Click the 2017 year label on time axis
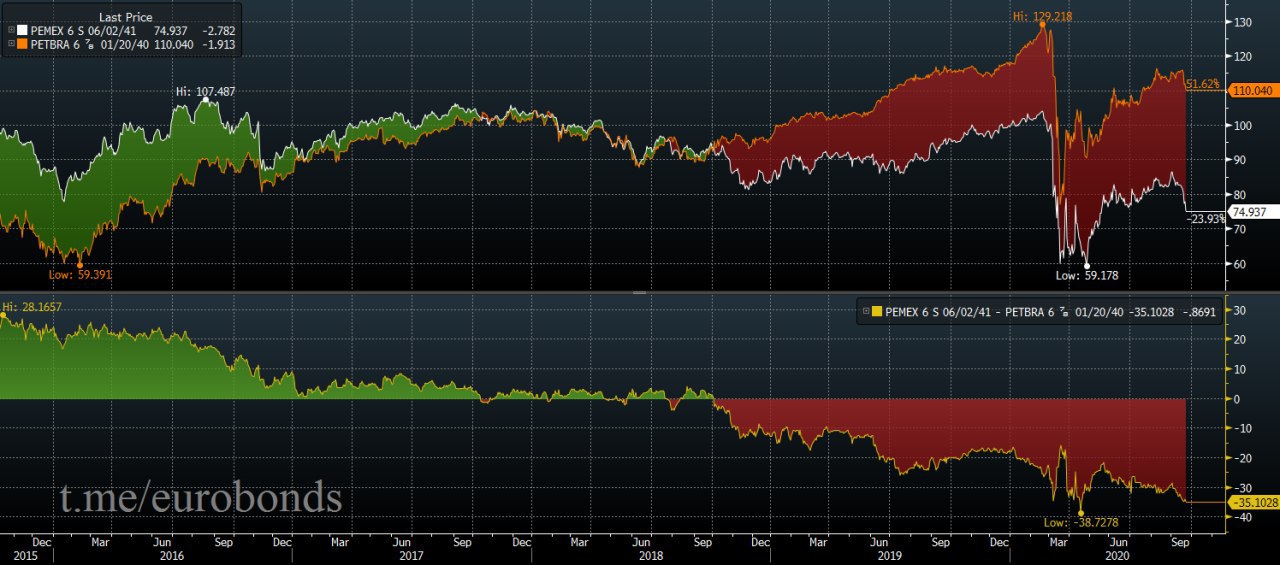Viewport: 1280px width, 565px height. (411, 555)
